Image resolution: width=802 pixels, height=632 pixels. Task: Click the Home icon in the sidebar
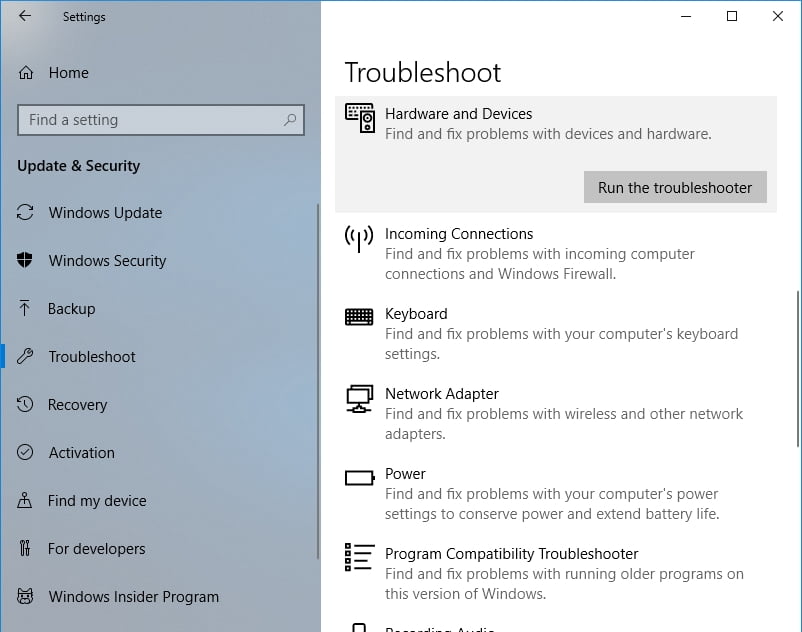point(27,73)
